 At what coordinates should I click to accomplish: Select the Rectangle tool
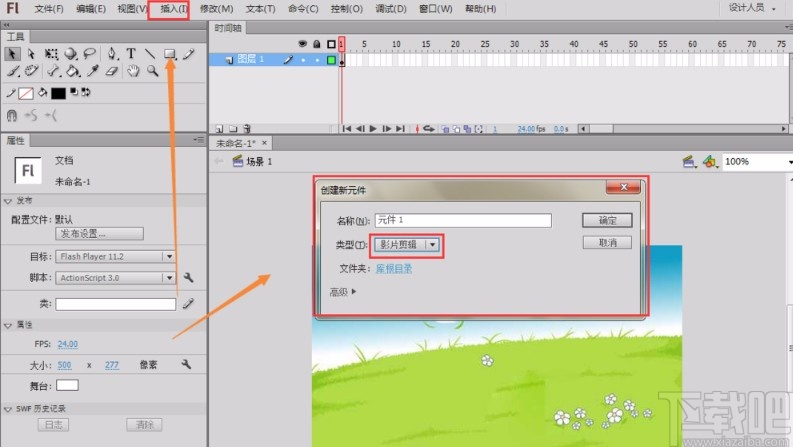(x=170, y=54)
